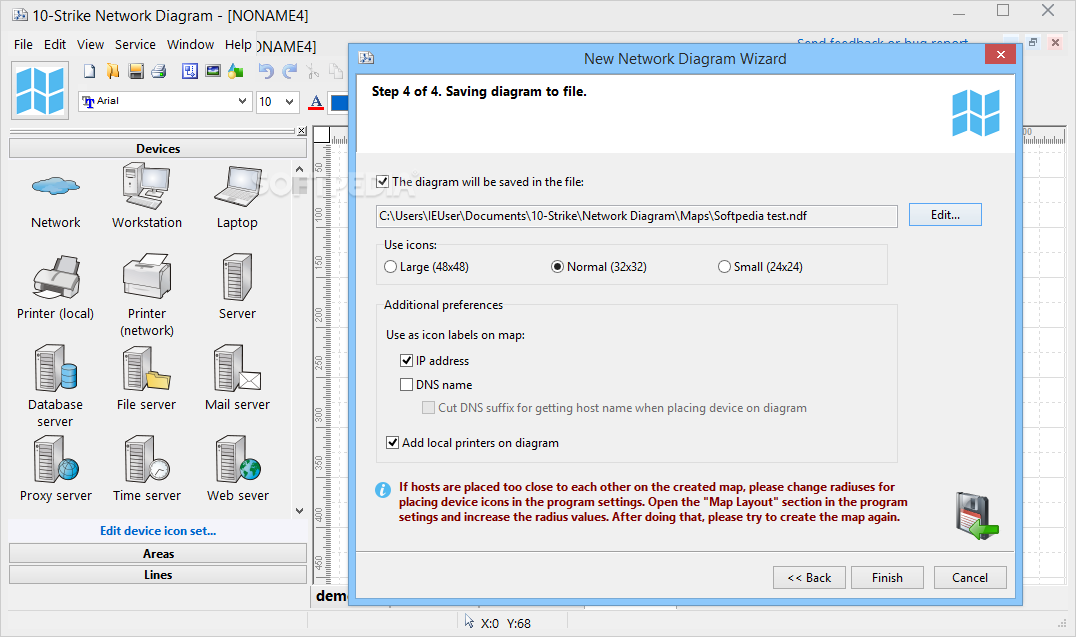Viewport: 1076px width, 637px height.
Task: Expand the Devices panel header
Action: 158,148
